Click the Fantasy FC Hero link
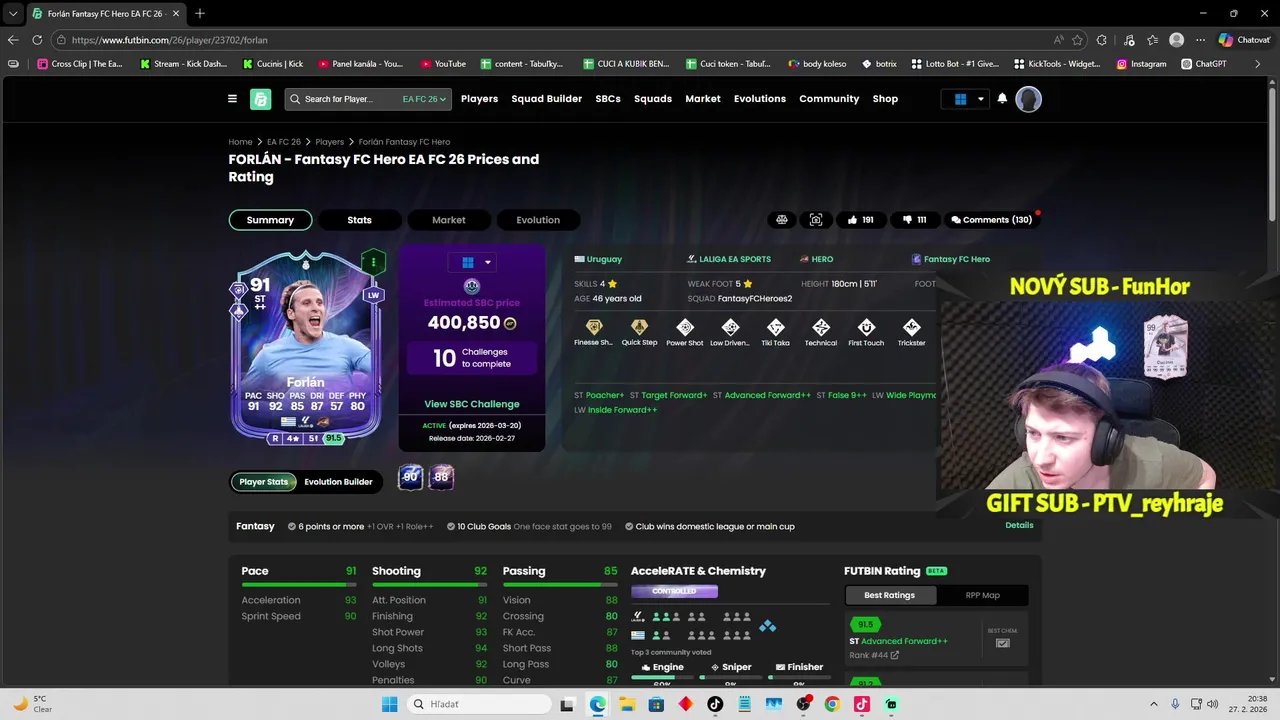1280x720 pixels. click(x=950, y=259)
